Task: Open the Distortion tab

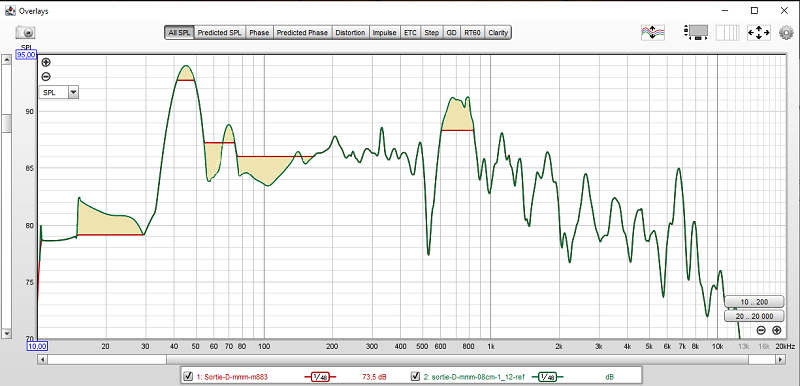Action: point(350,33)
